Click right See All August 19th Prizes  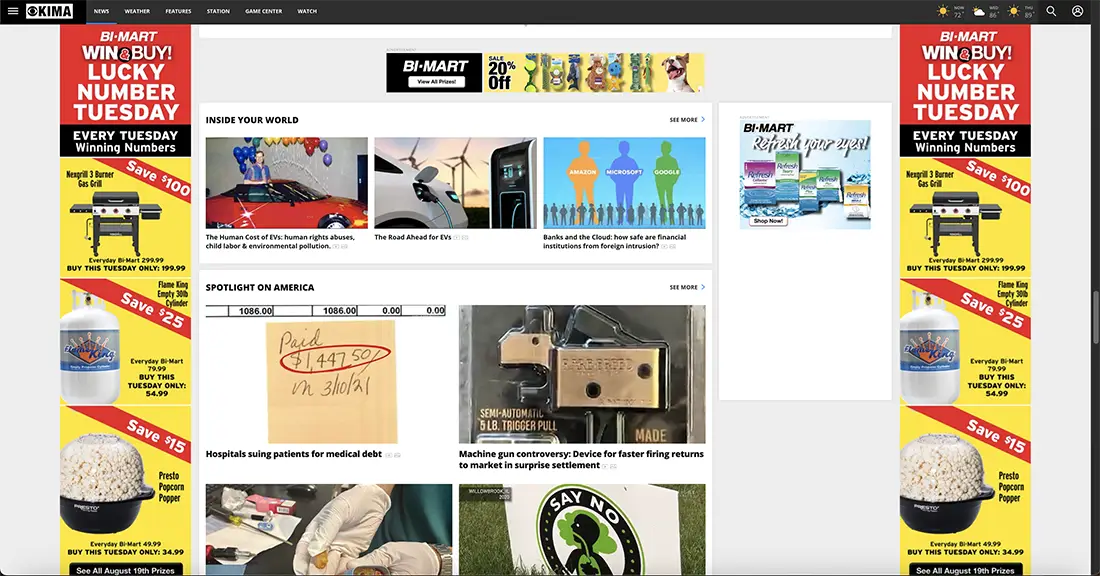coord(965,570)
